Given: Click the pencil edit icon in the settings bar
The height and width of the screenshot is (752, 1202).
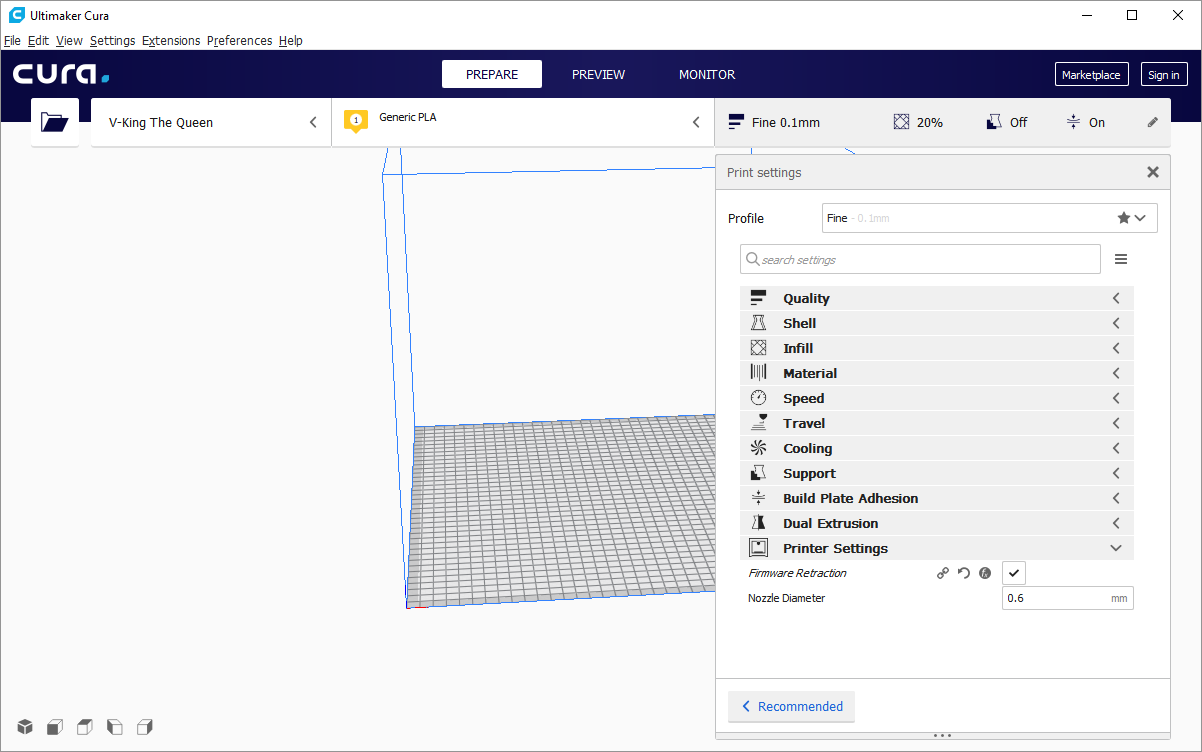Looking at the screenshot, I should (x=1153, y=122).
